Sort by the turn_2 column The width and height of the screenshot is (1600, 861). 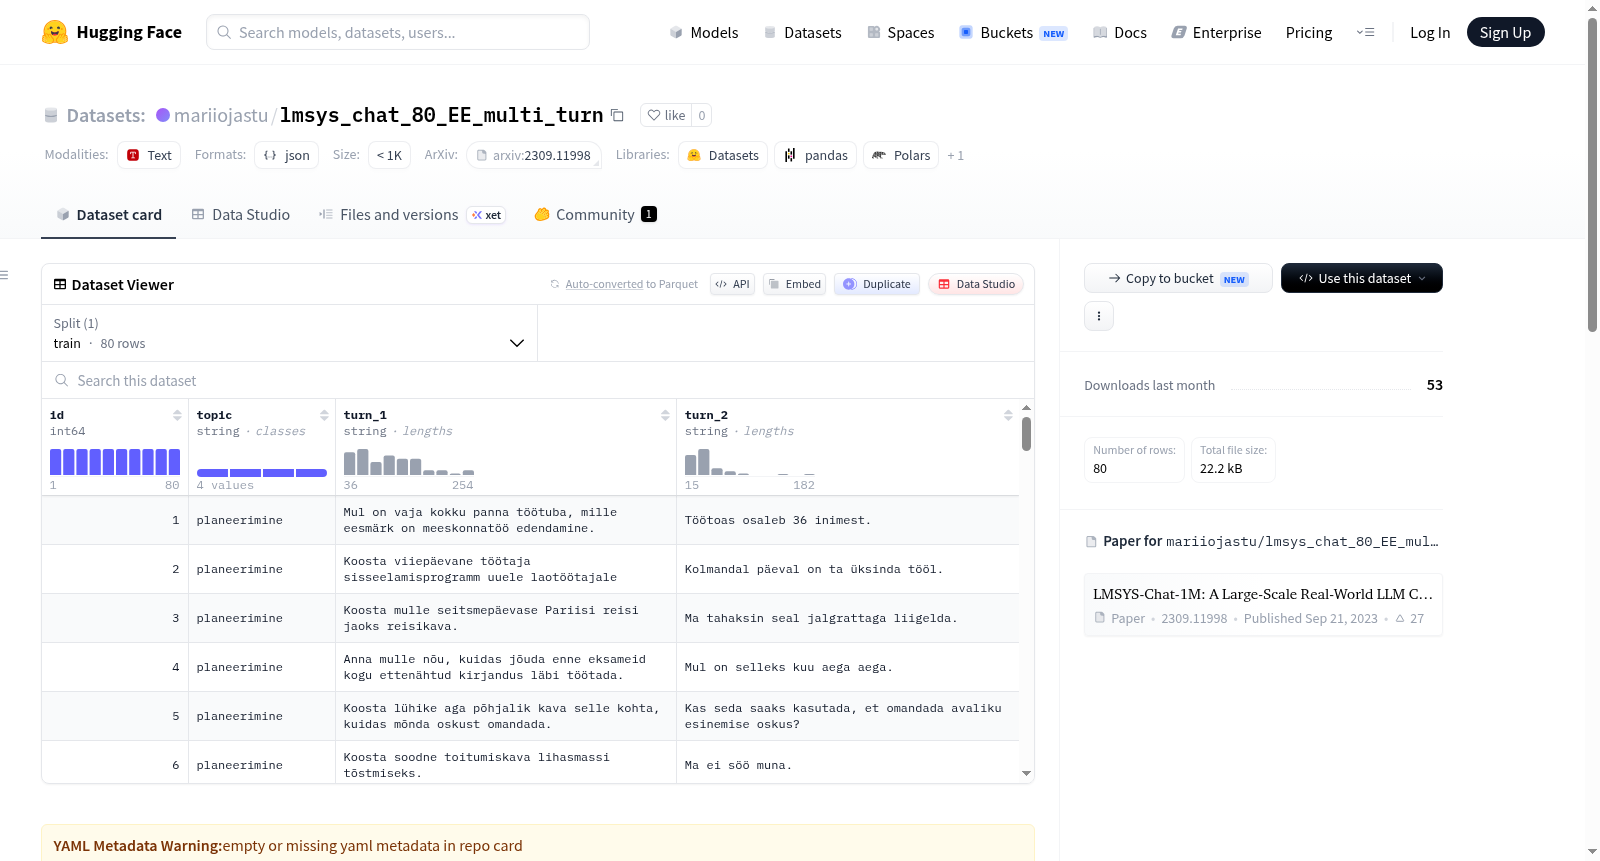[x=1008, y=415]
